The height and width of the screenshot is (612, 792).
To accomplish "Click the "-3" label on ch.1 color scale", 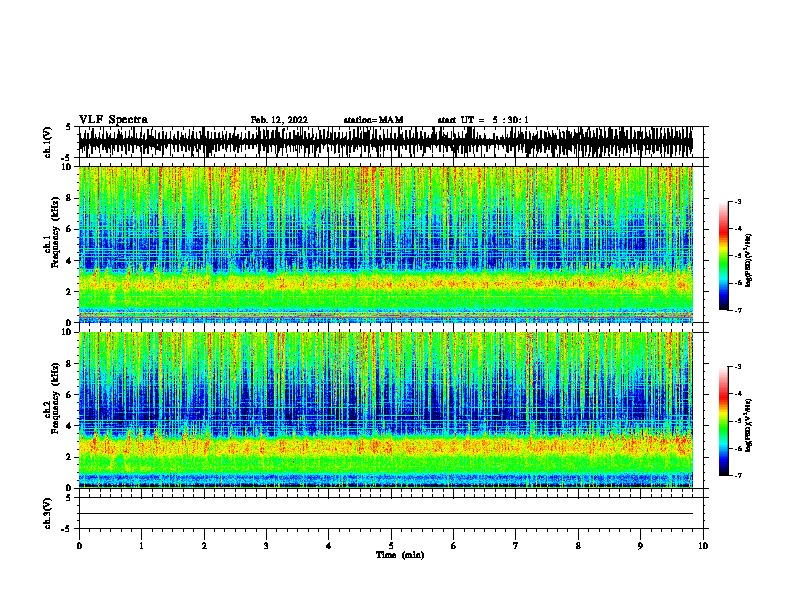I will click(x=738, y=201).
